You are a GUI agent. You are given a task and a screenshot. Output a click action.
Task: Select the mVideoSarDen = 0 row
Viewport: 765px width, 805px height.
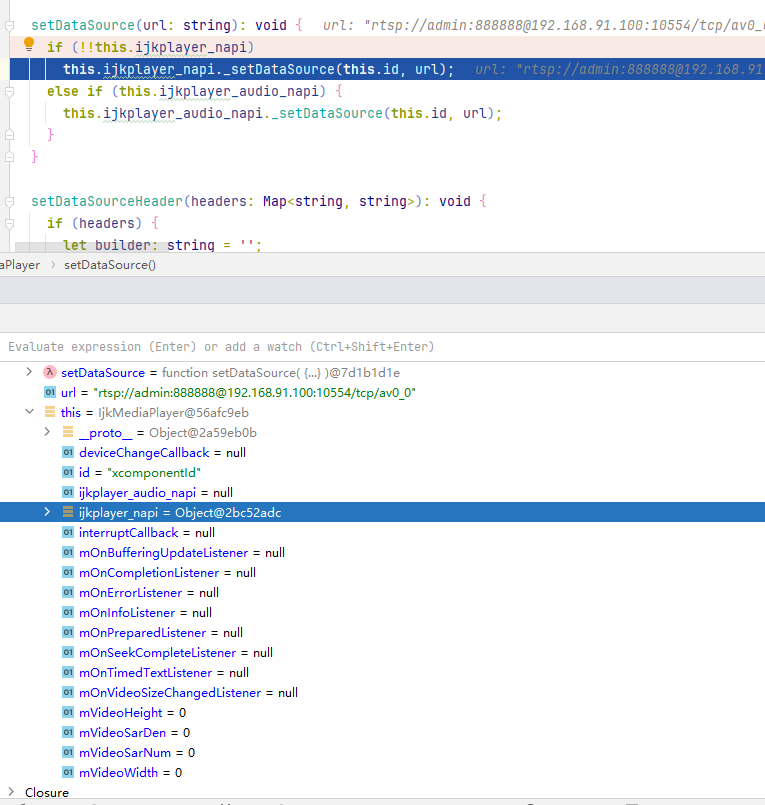382,733
